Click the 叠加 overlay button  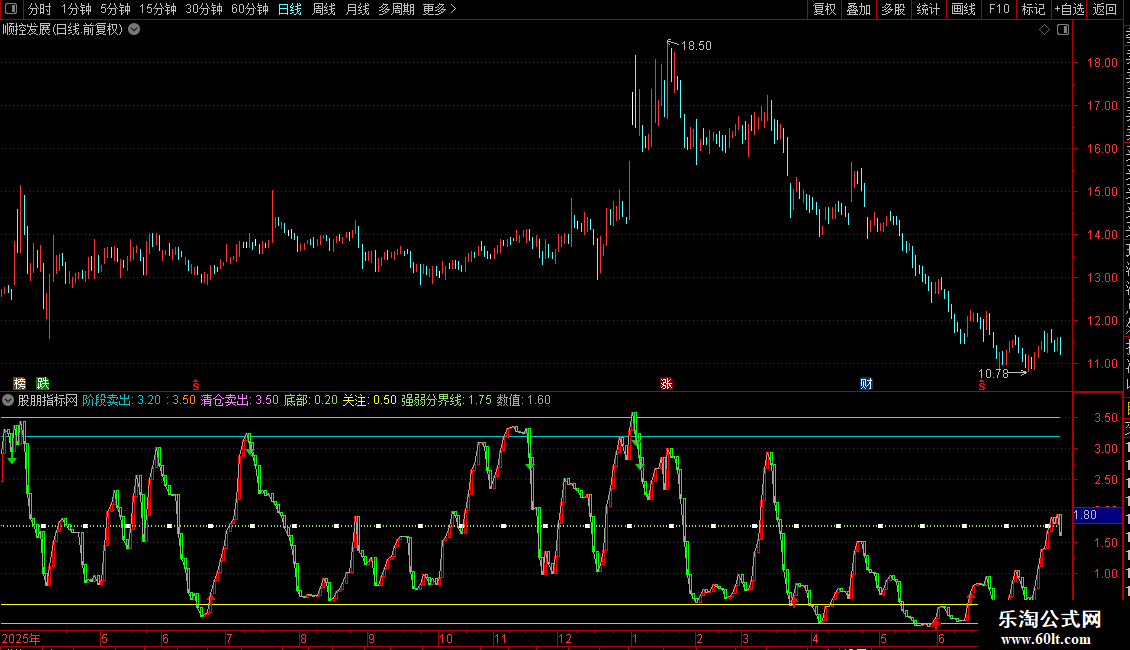coord(859,9)
